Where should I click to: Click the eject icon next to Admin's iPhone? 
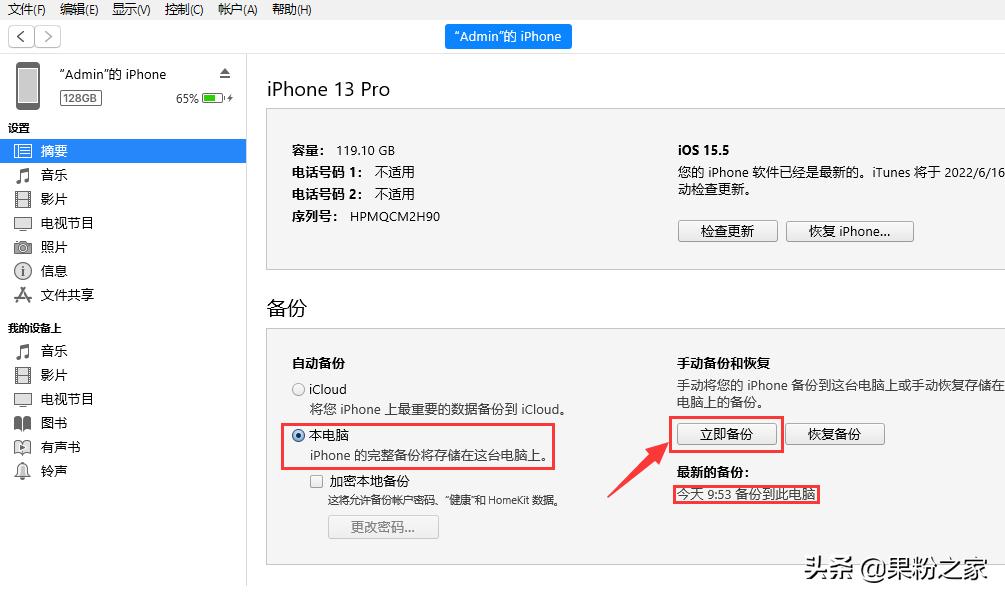tap(224, 73)
